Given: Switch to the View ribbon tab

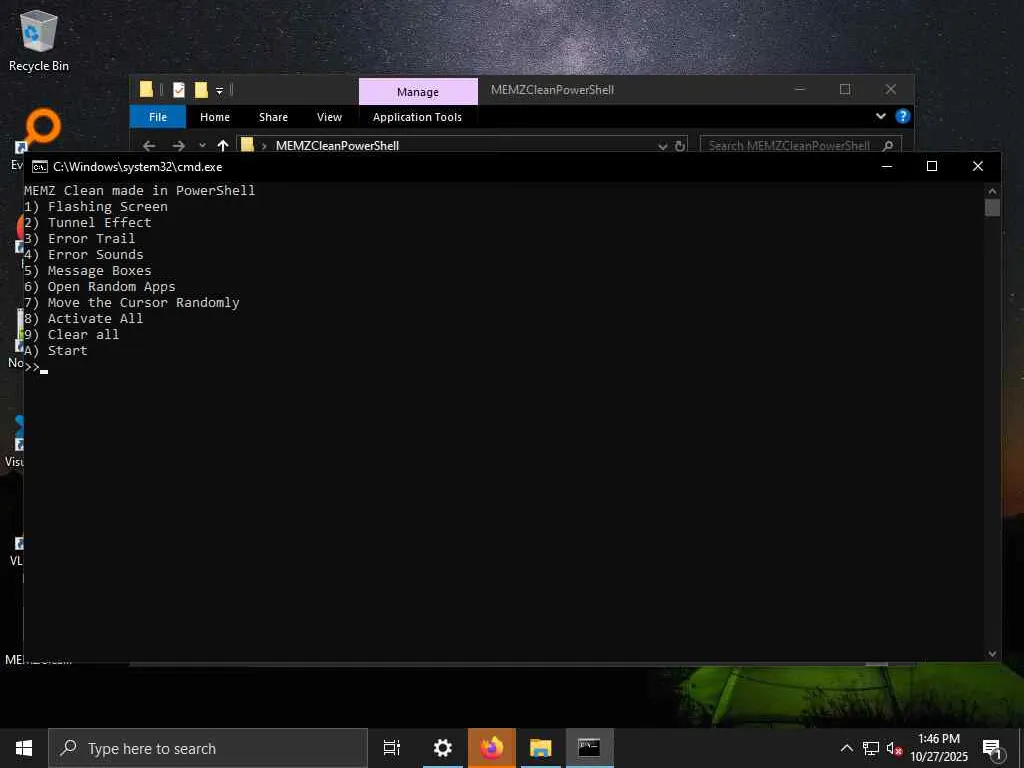Looking at the screenshot, I should (x=329, y=117).
